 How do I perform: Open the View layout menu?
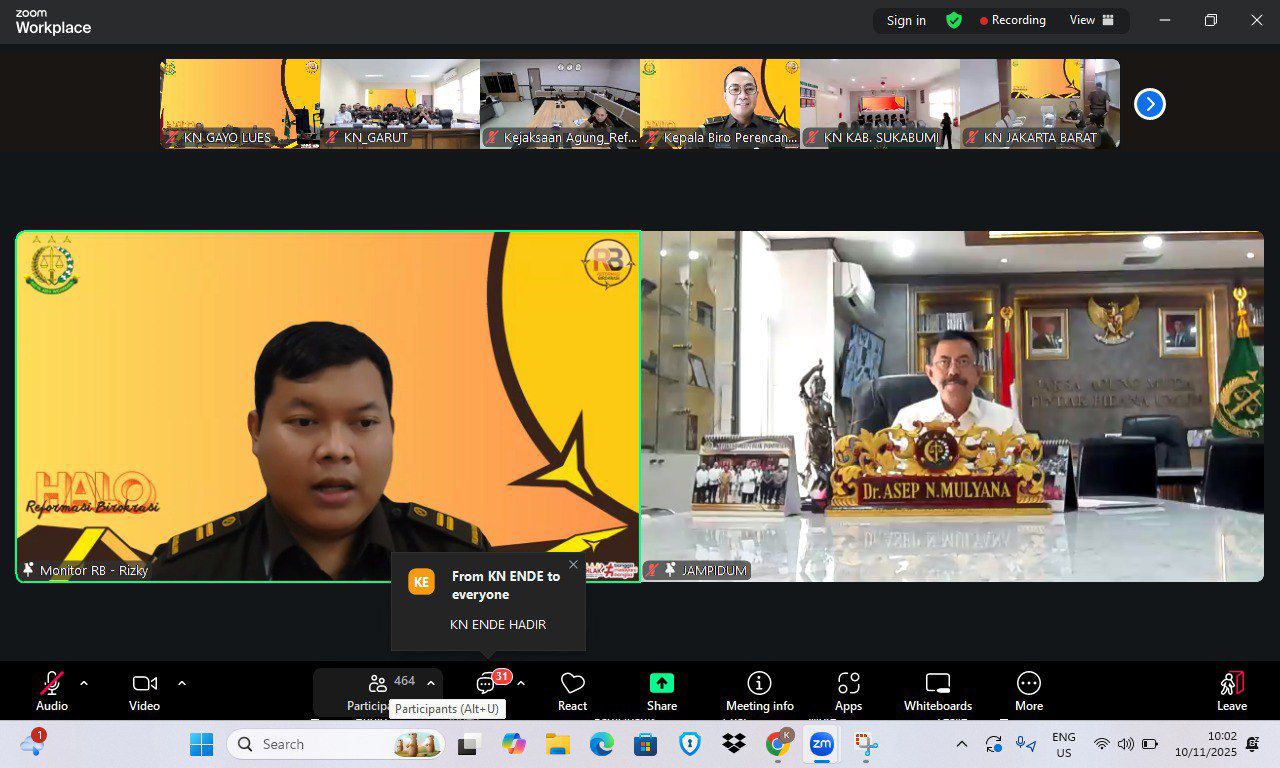[1091, 20]
